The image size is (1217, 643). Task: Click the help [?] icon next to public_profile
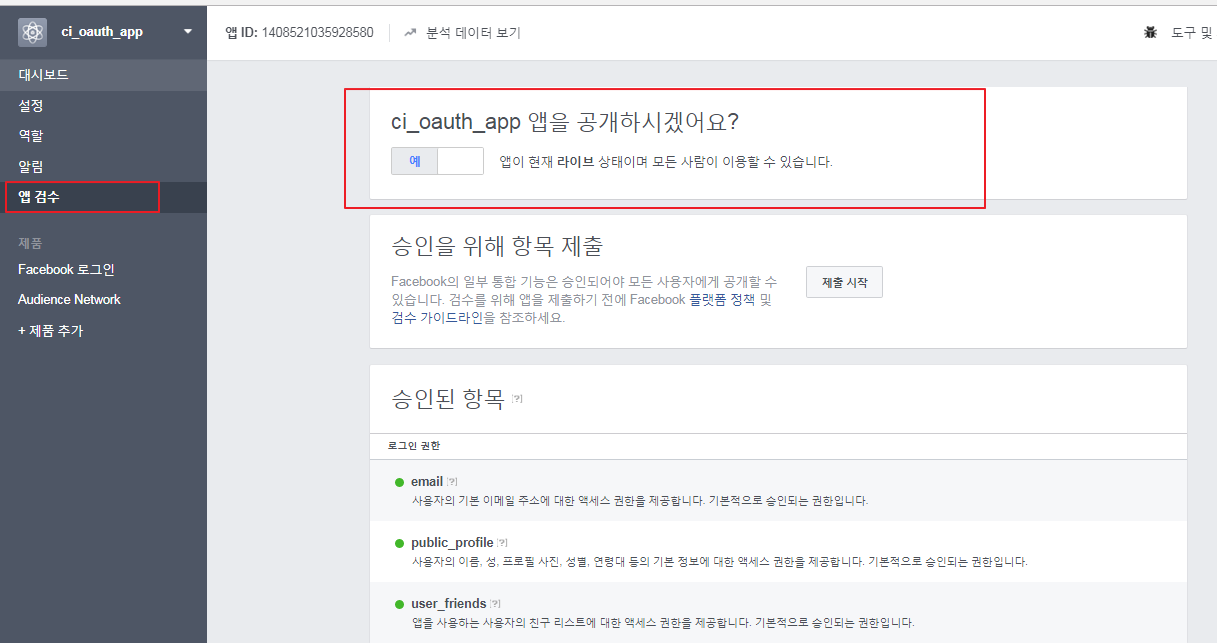502,543
